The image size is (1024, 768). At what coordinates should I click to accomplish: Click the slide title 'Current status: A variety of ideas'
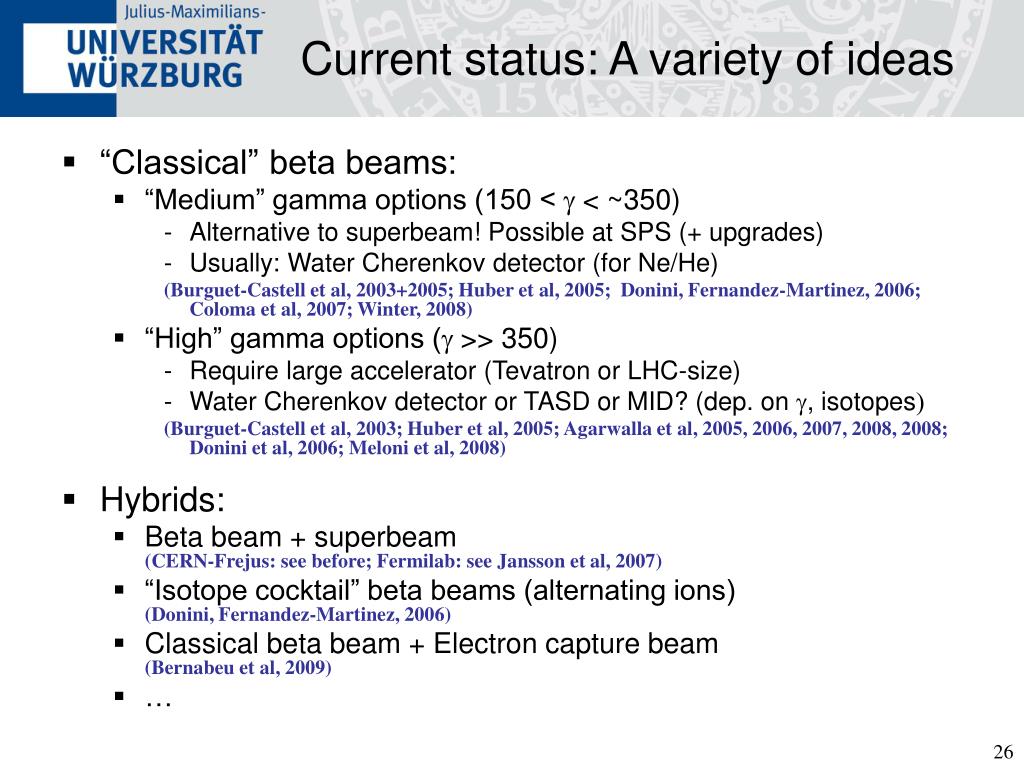pyautogui.click(x=627, y=59)
